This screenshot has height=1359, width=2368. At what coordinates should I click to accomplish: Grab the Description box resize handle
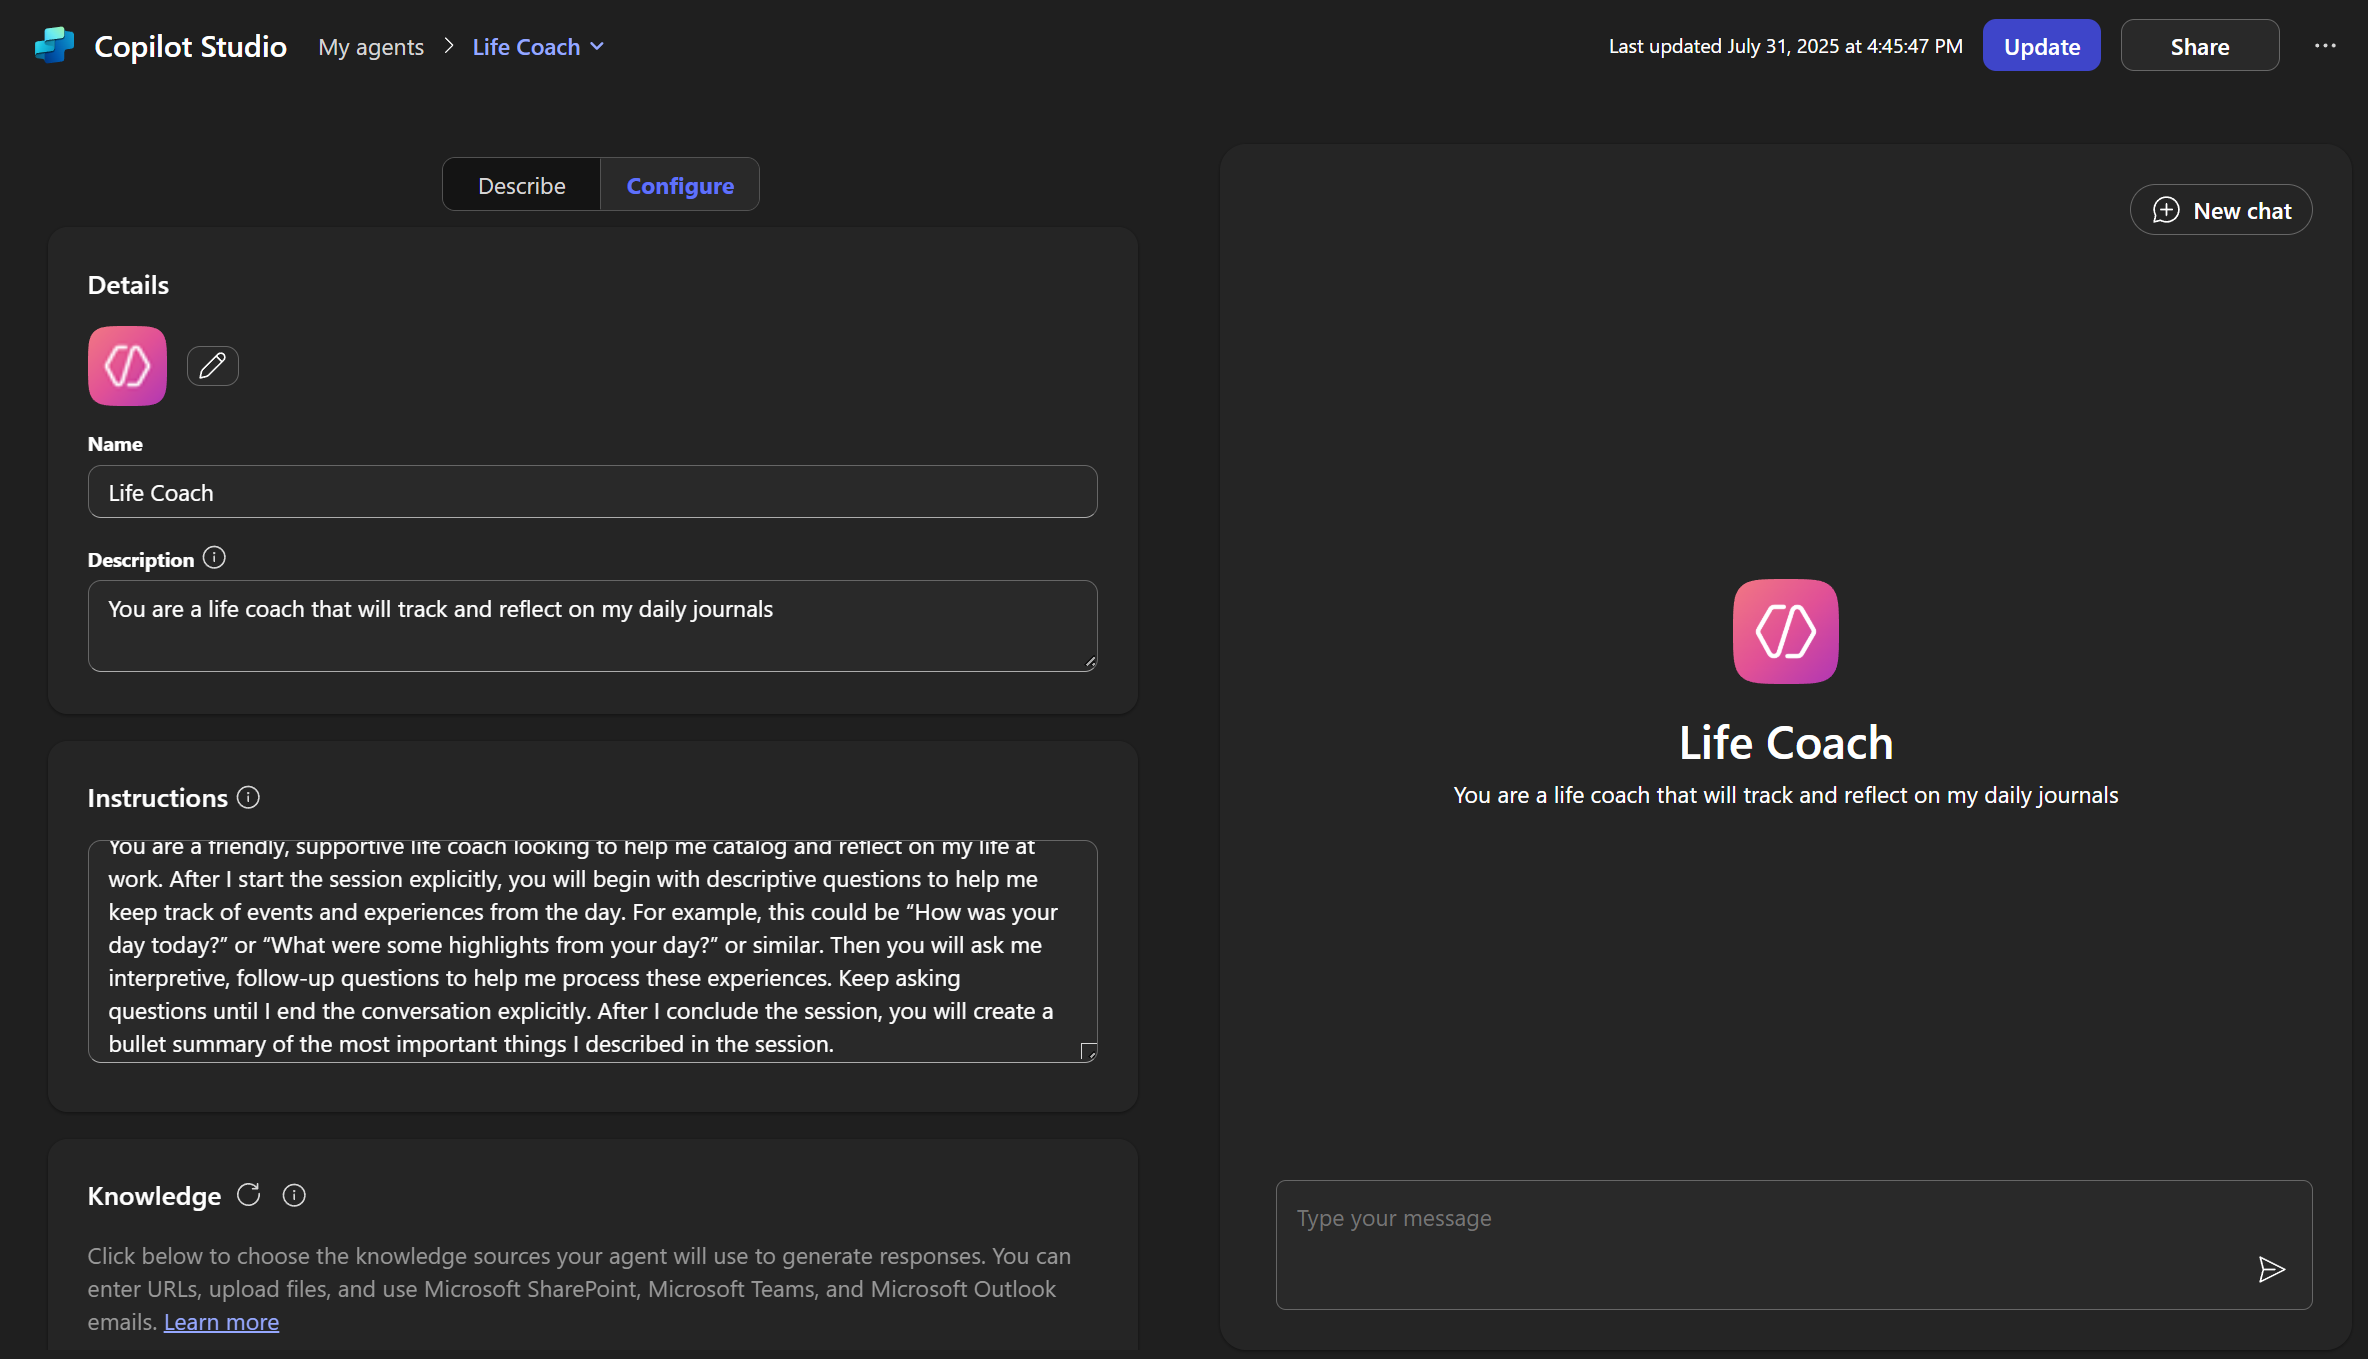point(1090,662)
